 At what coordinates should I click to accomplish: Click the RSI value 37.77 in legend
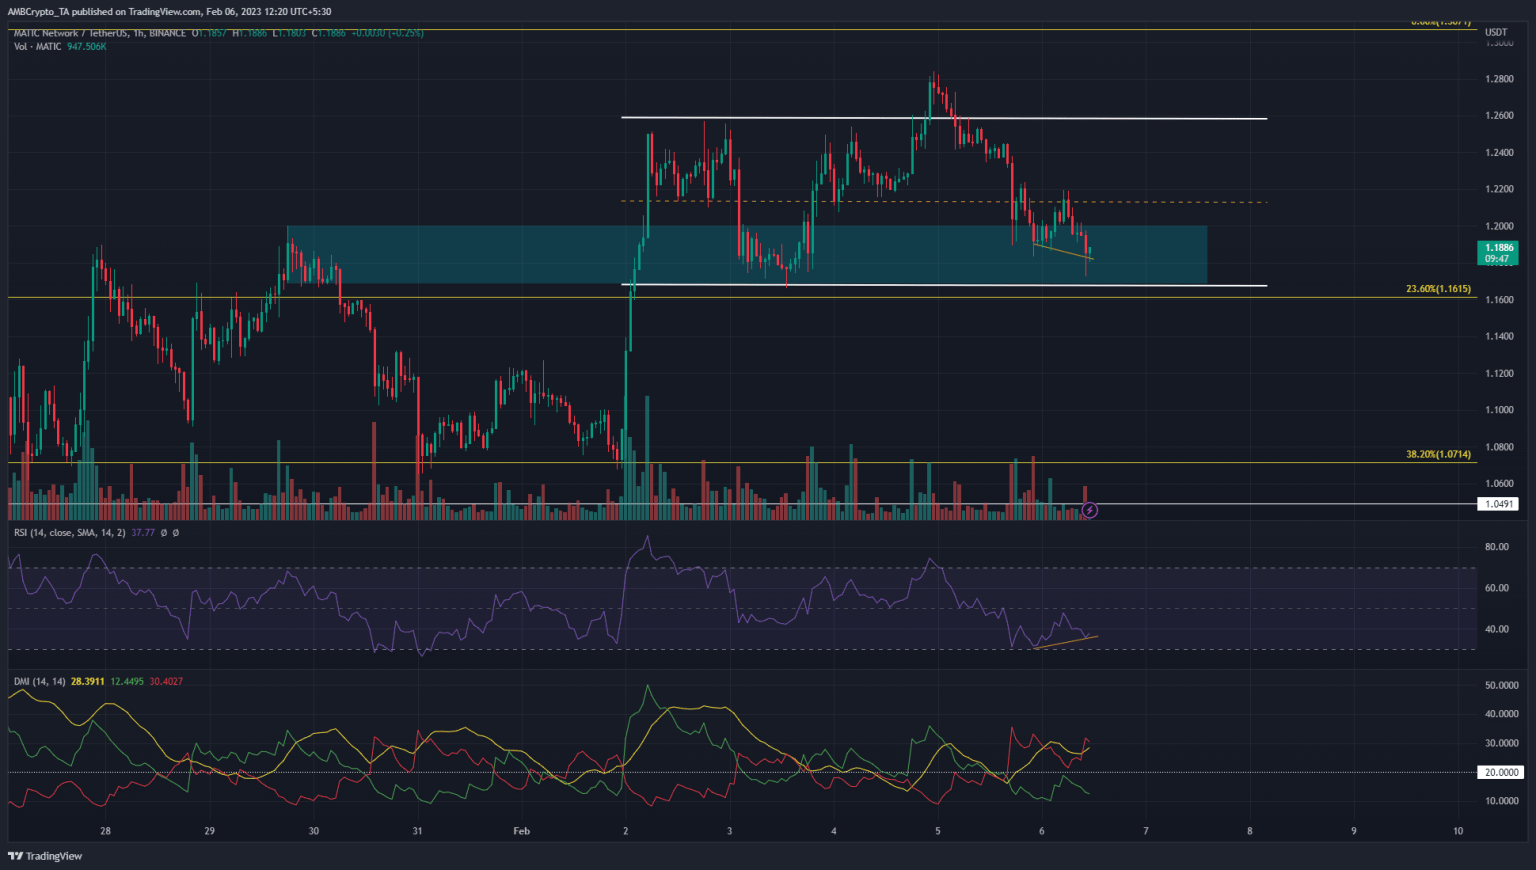[144, 533]
